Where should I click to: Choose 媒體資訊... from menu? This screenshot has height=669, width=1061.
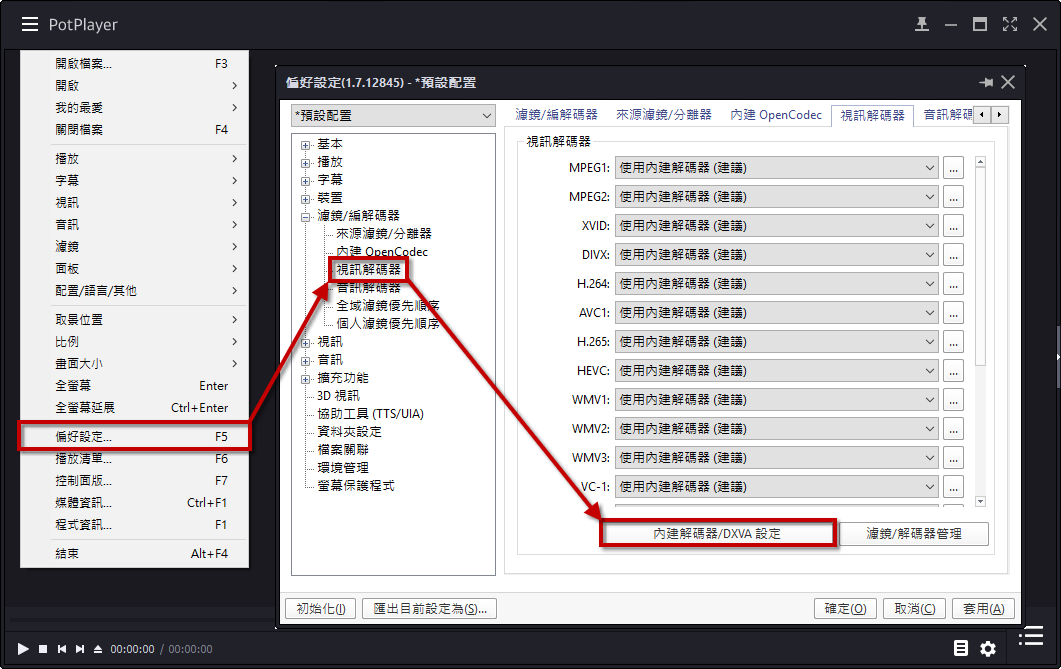tap(135, 503)
